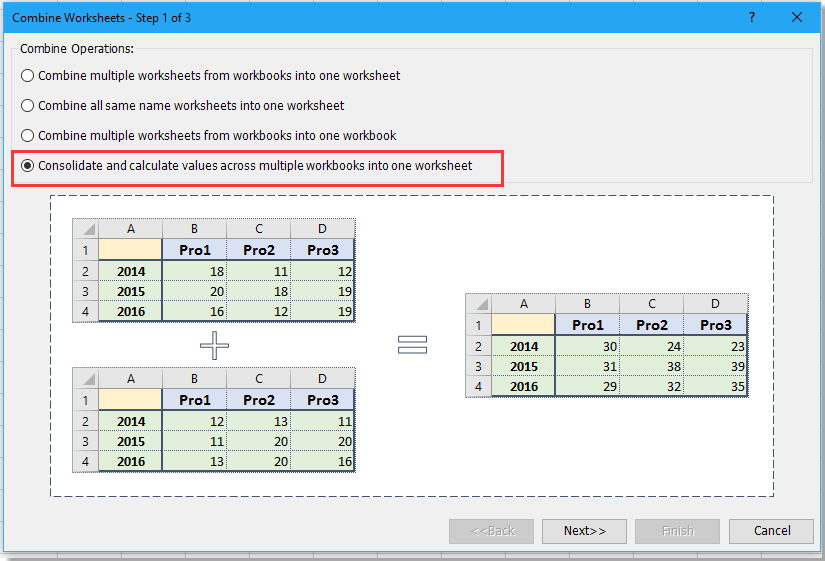This screenshot has height=561, width=825.
Task: Close the Combine Worksheets dialog
Action: [797, 17]
